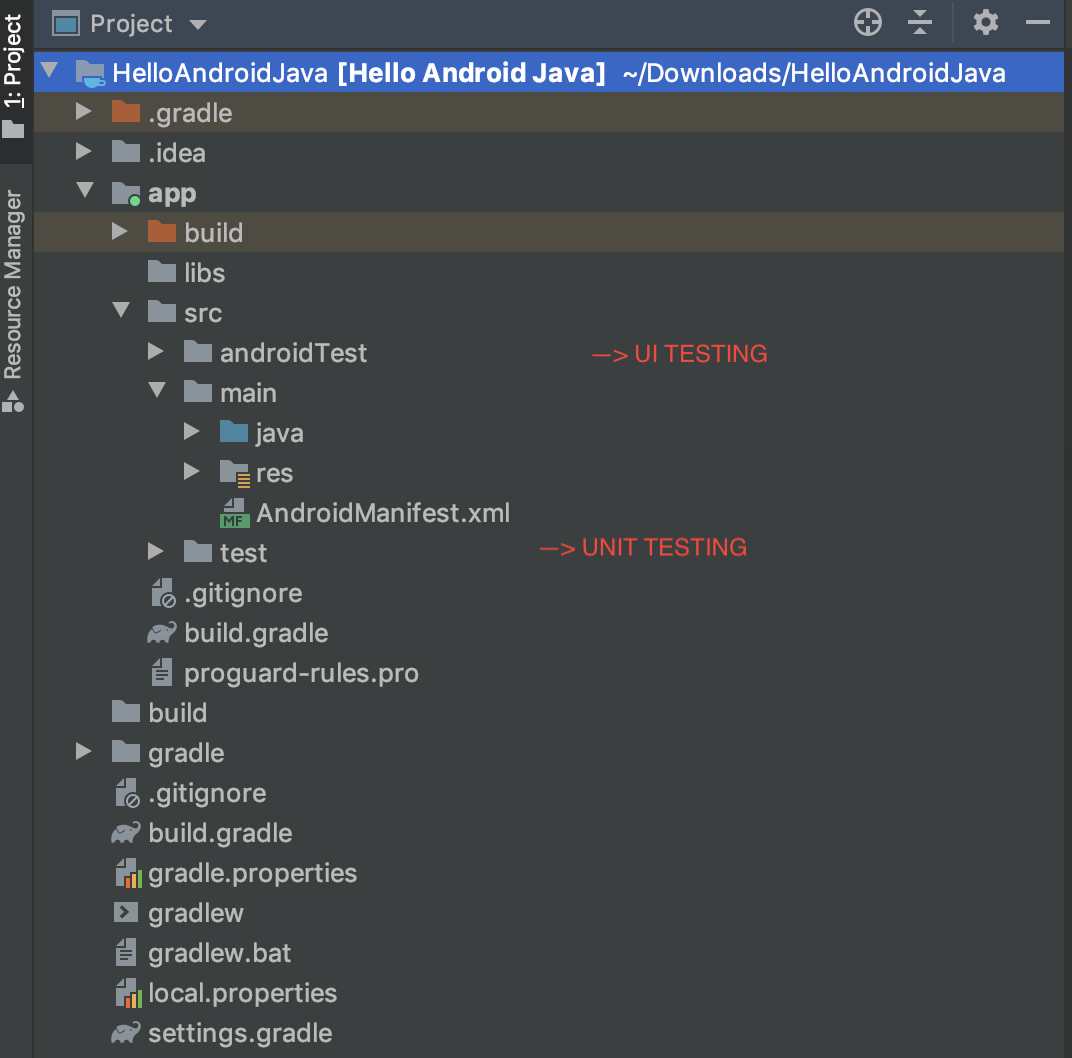Viewport: 1072px width, 1058px height.
Task: Expand the java folder under main
Action: (x=192, y=431)
